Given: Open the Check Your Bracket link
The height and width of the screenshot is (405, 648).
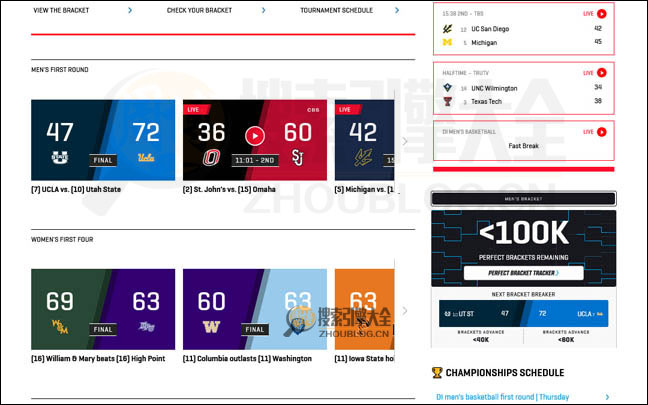Looking at the screenshot, I should click(x=199, y=10).
